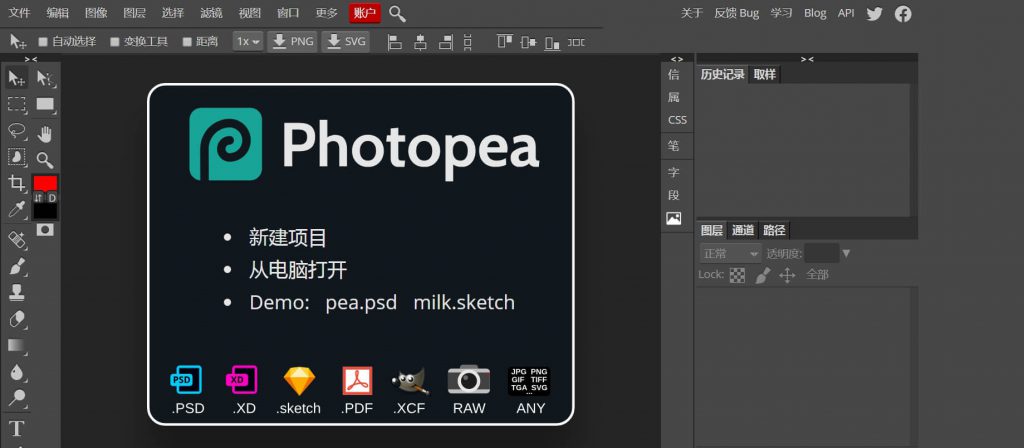Choose the Blur droplet tool
Image resolution: width=1024 pixels, height=448 pixels.
coord(16,372)
